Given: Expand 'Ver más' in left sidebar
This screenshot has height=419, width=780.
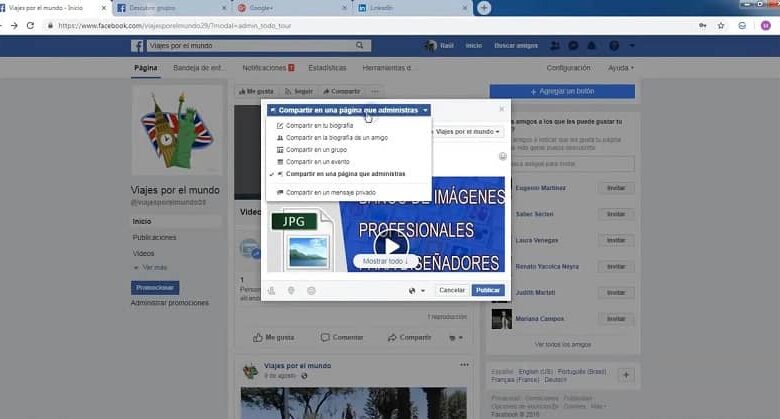Looking at the screenshot, I should [x=151, y=268].
